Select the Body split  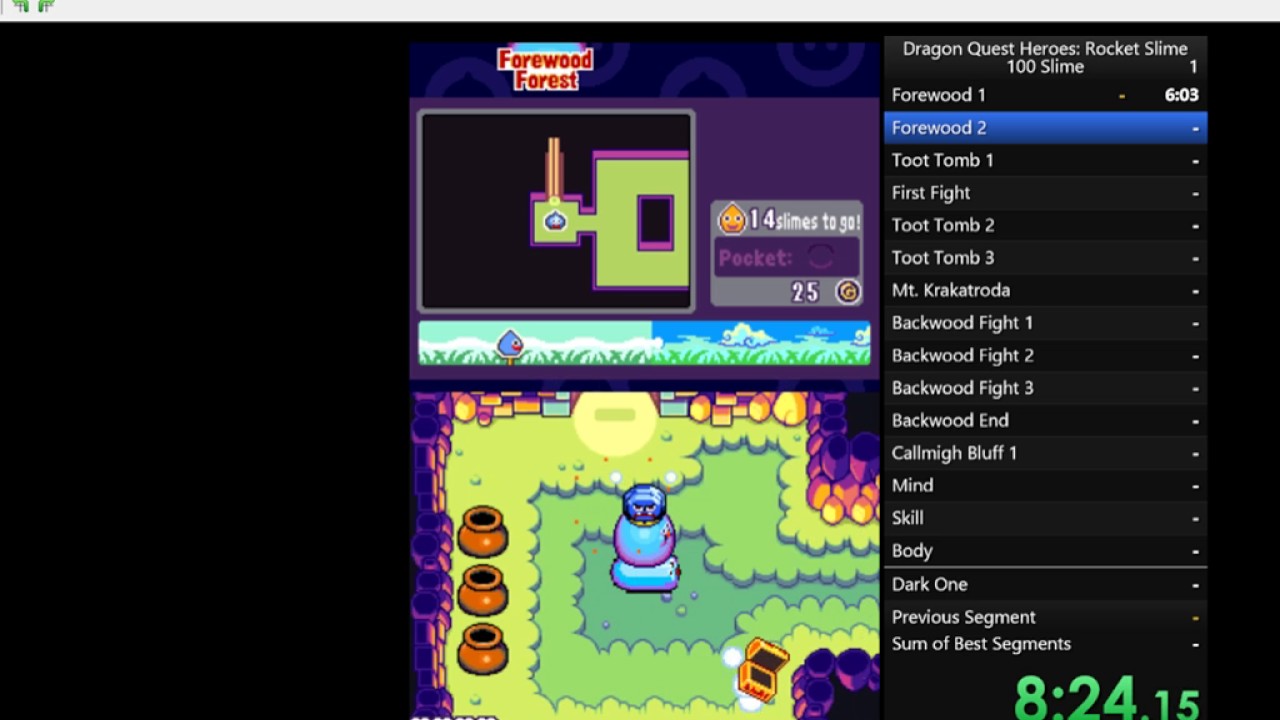tap(1045, 551)
